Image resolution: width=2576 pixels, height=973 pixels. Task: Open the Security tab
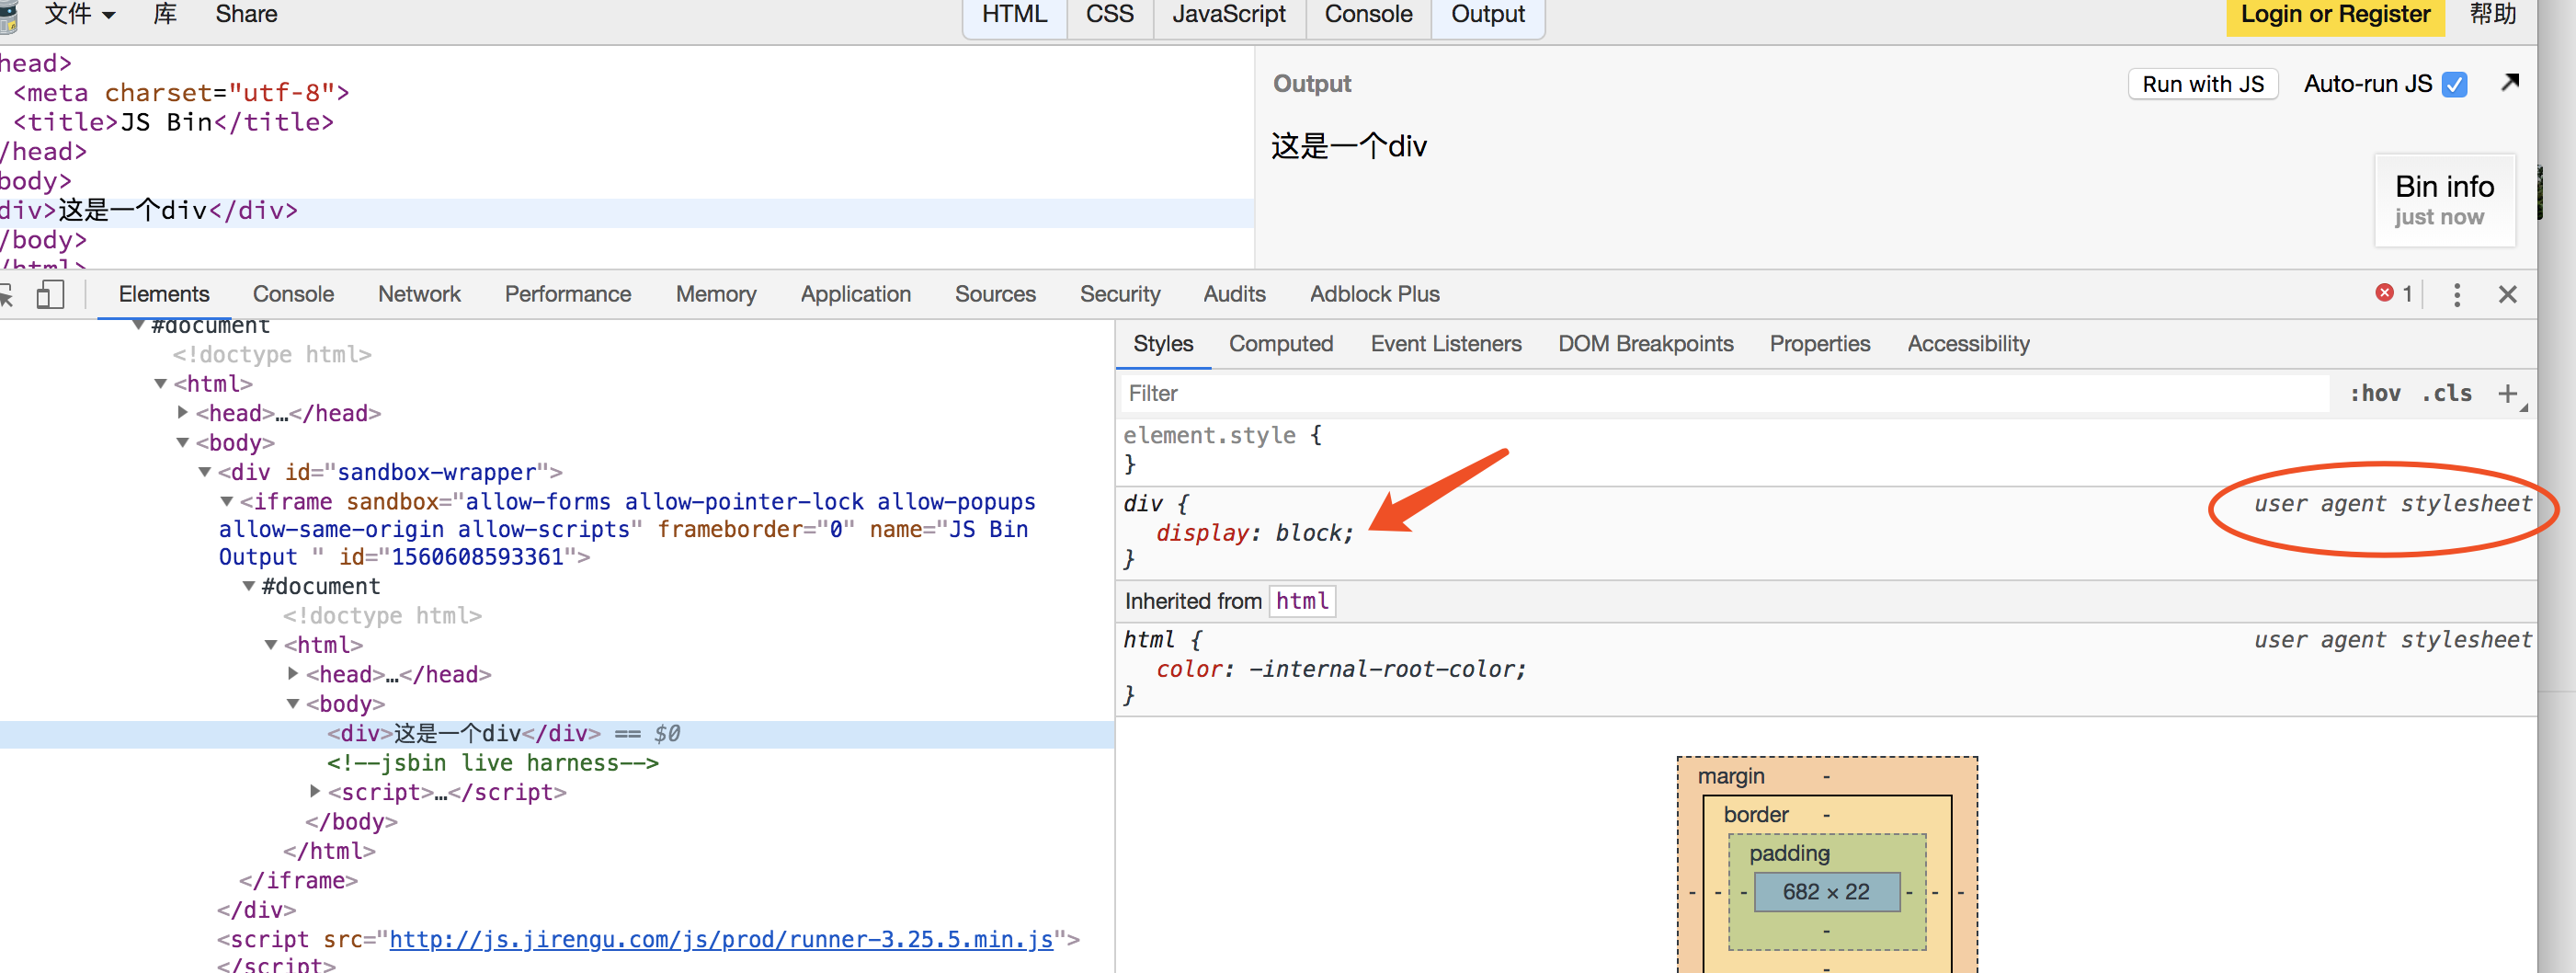[x=1120, y=294]
